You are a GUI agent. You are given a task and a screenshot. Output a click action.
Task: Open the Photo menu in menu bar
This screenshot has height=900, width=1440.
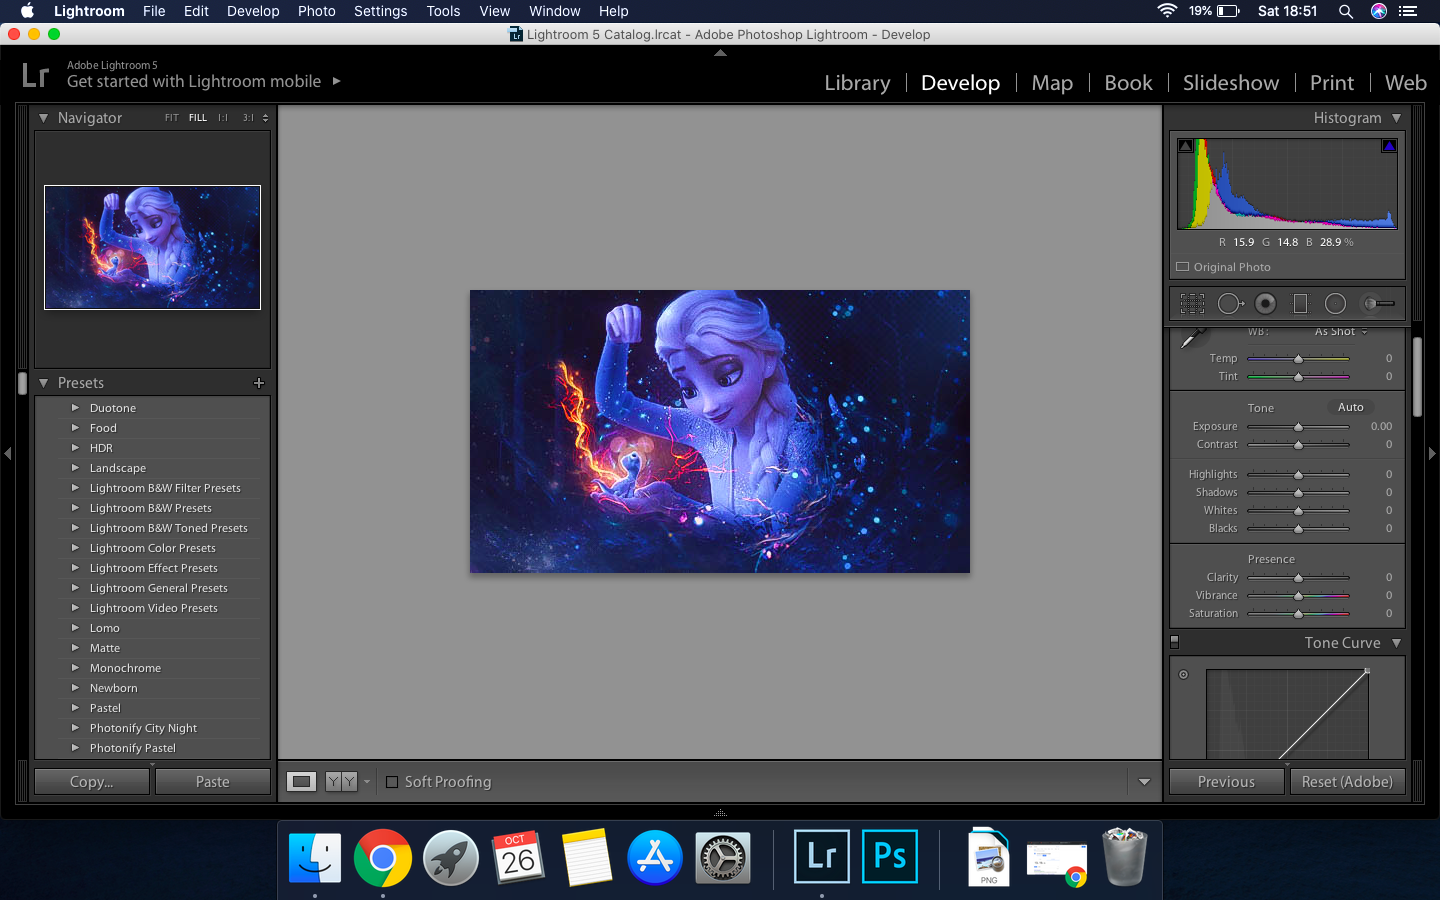[x=317, y=11]
